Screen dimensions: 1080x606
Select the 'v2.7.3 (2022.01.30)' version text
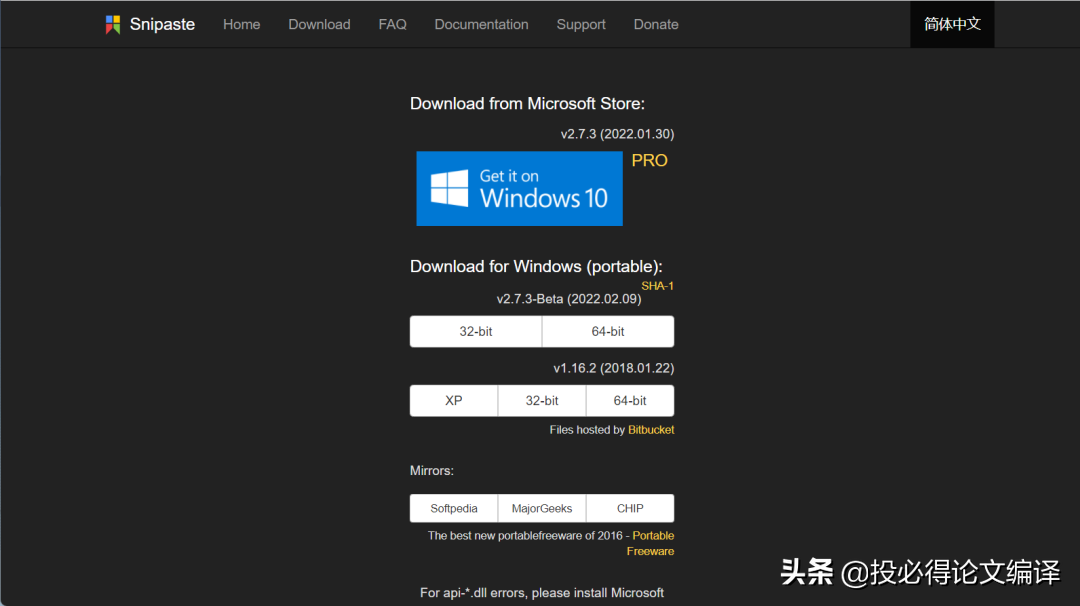[617, 134]
